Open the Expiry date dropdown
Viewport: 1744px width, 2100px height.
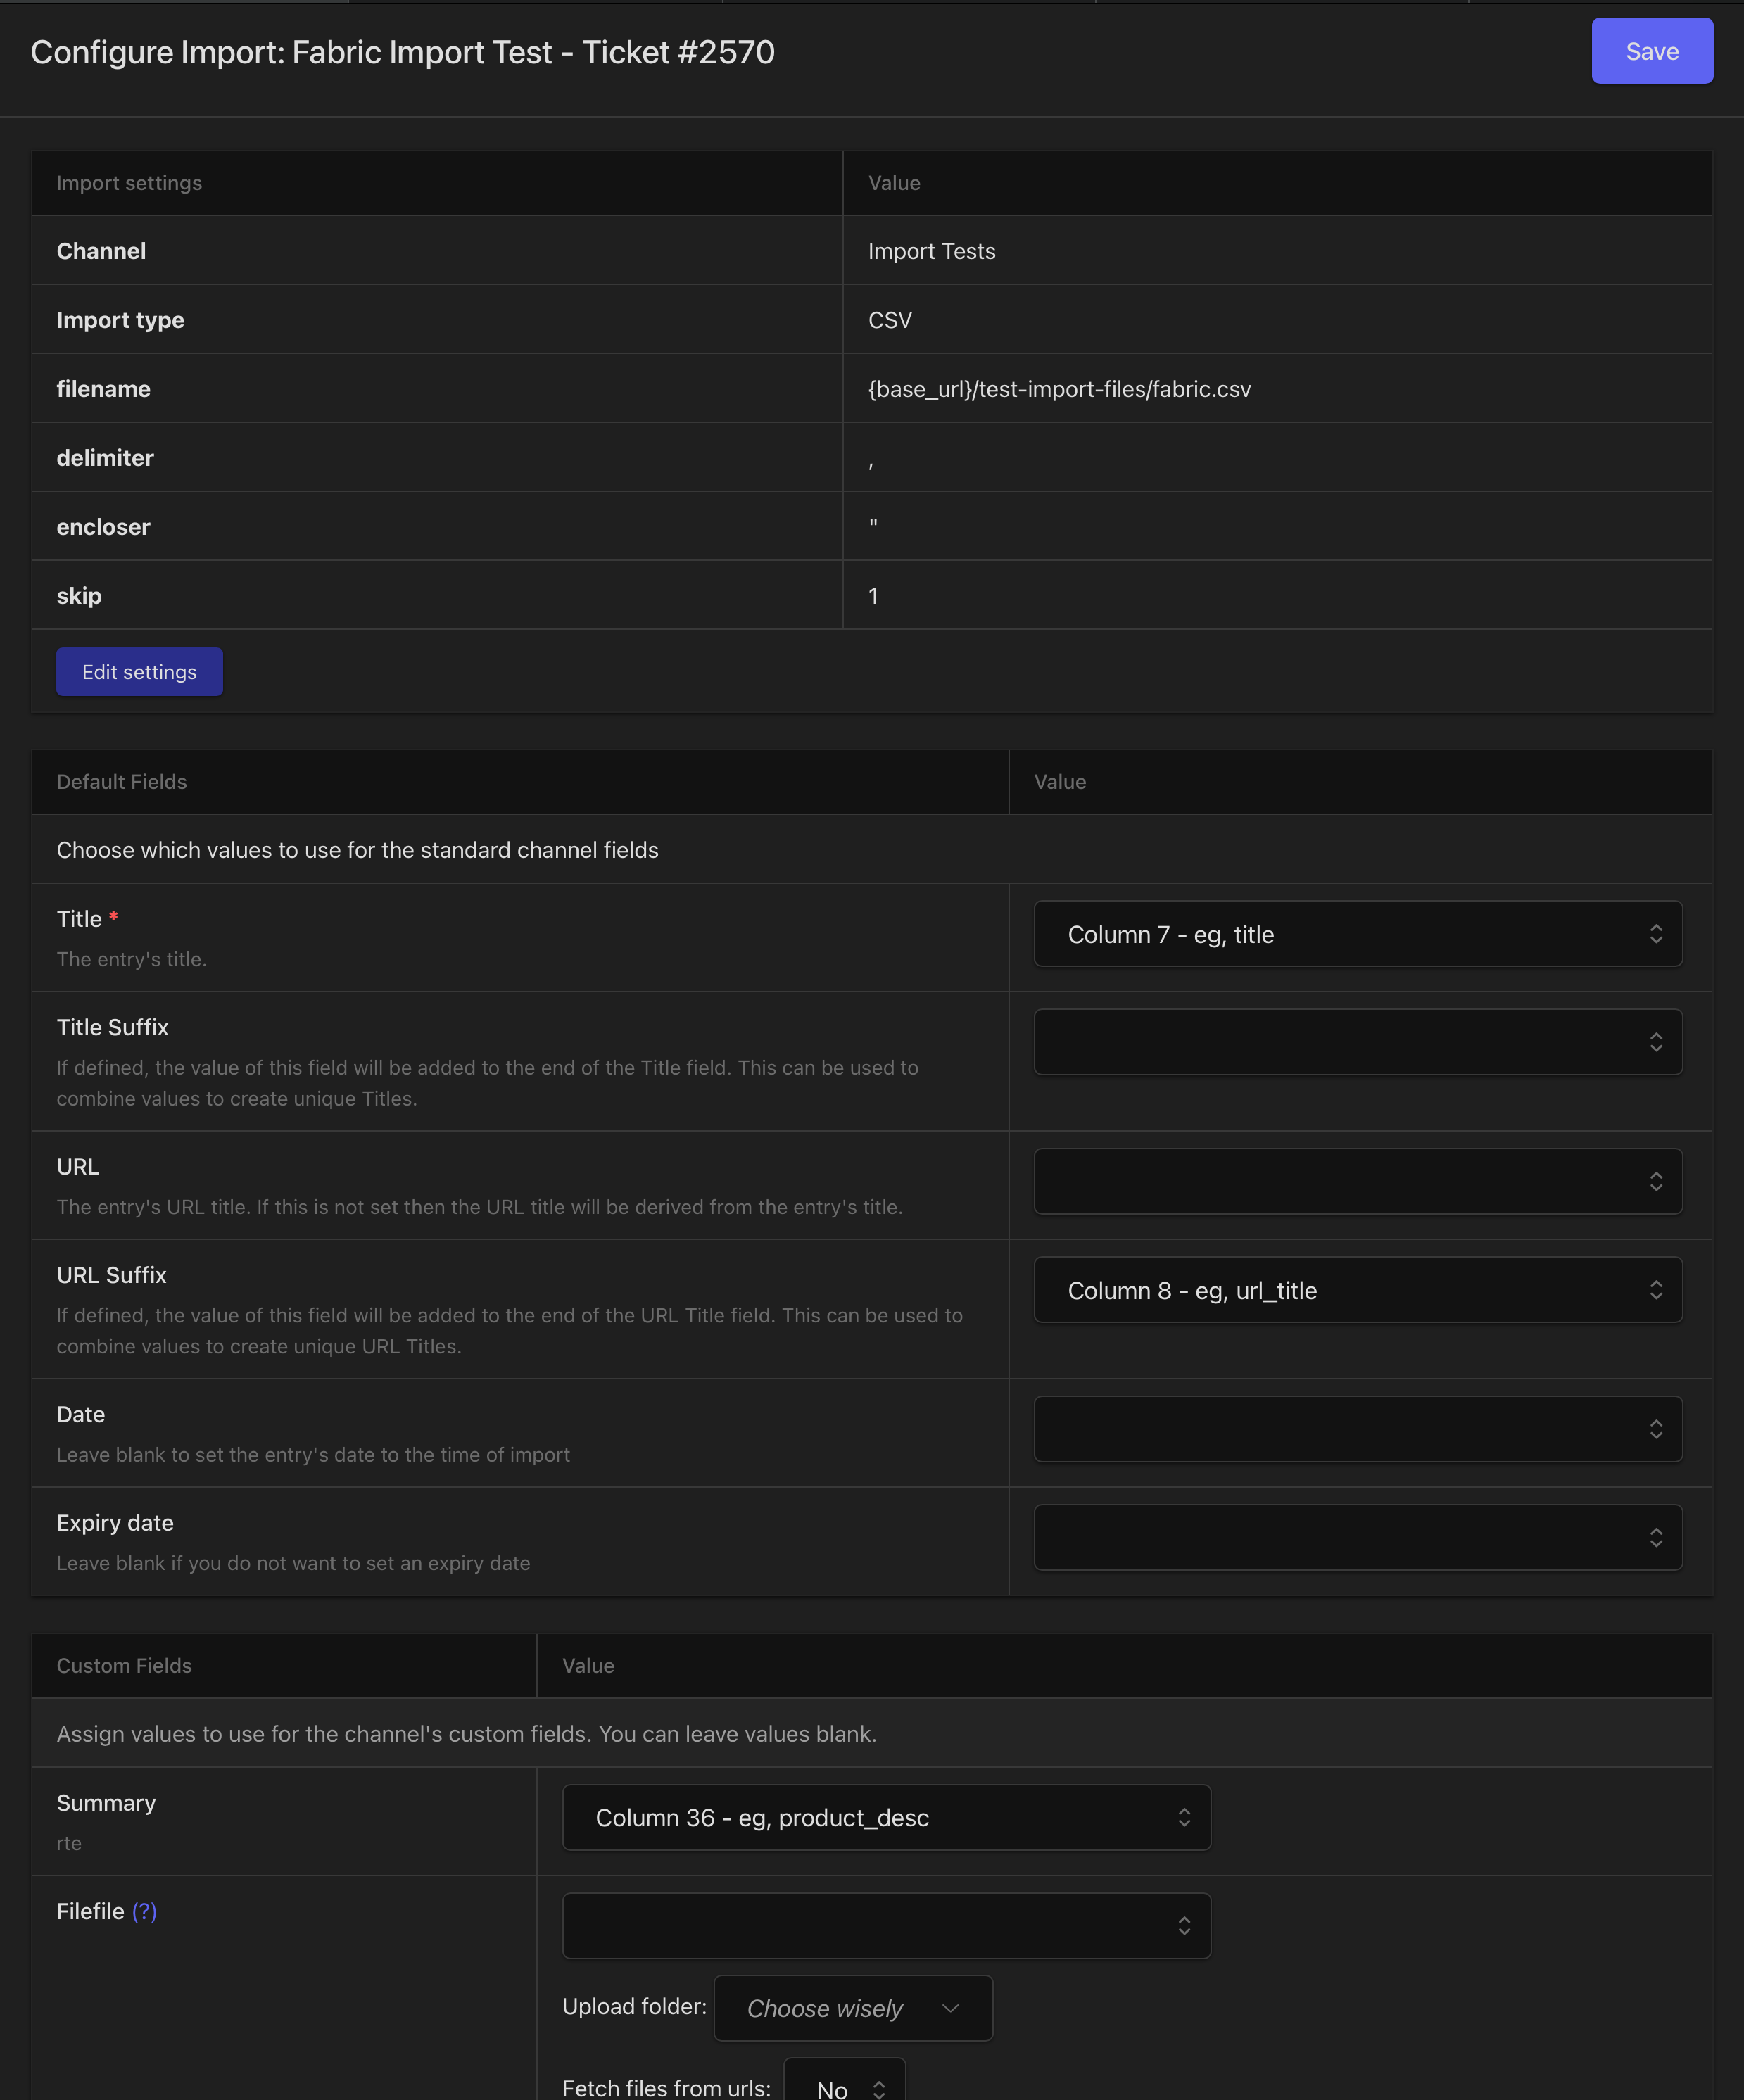pyautogui.click(x=1358, y=1537)
